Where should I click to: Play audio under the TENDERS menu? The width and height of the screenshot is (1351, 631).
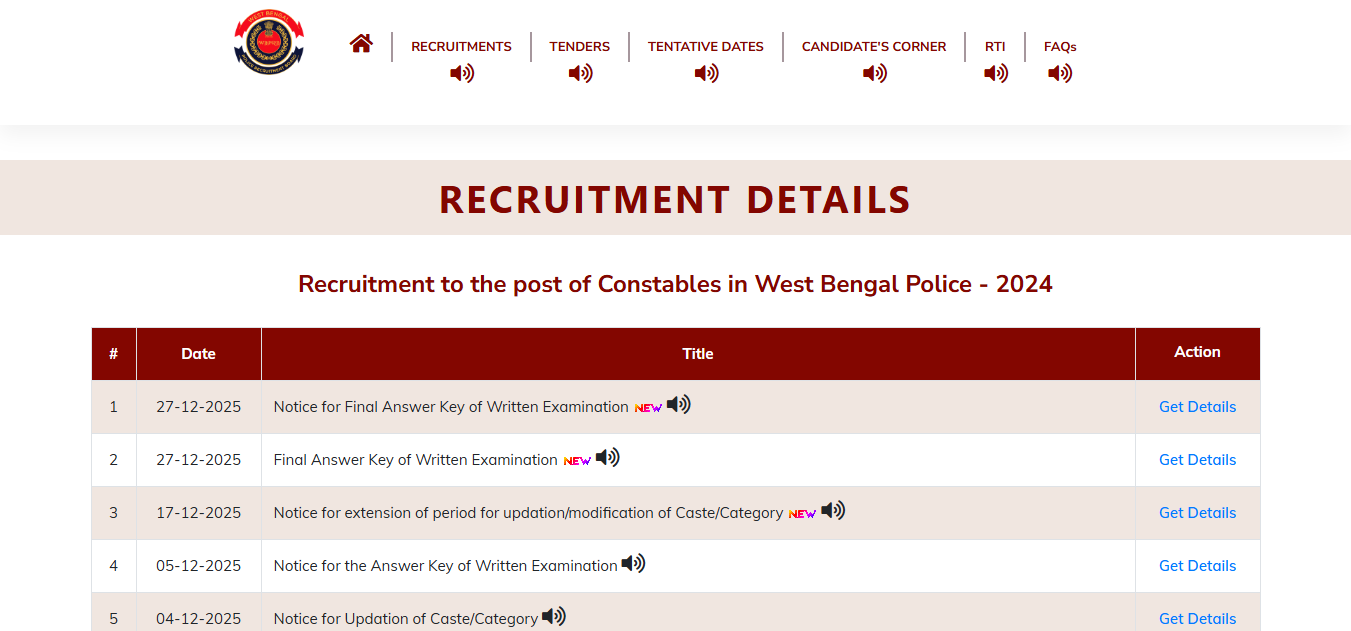(x=580, y=73)
